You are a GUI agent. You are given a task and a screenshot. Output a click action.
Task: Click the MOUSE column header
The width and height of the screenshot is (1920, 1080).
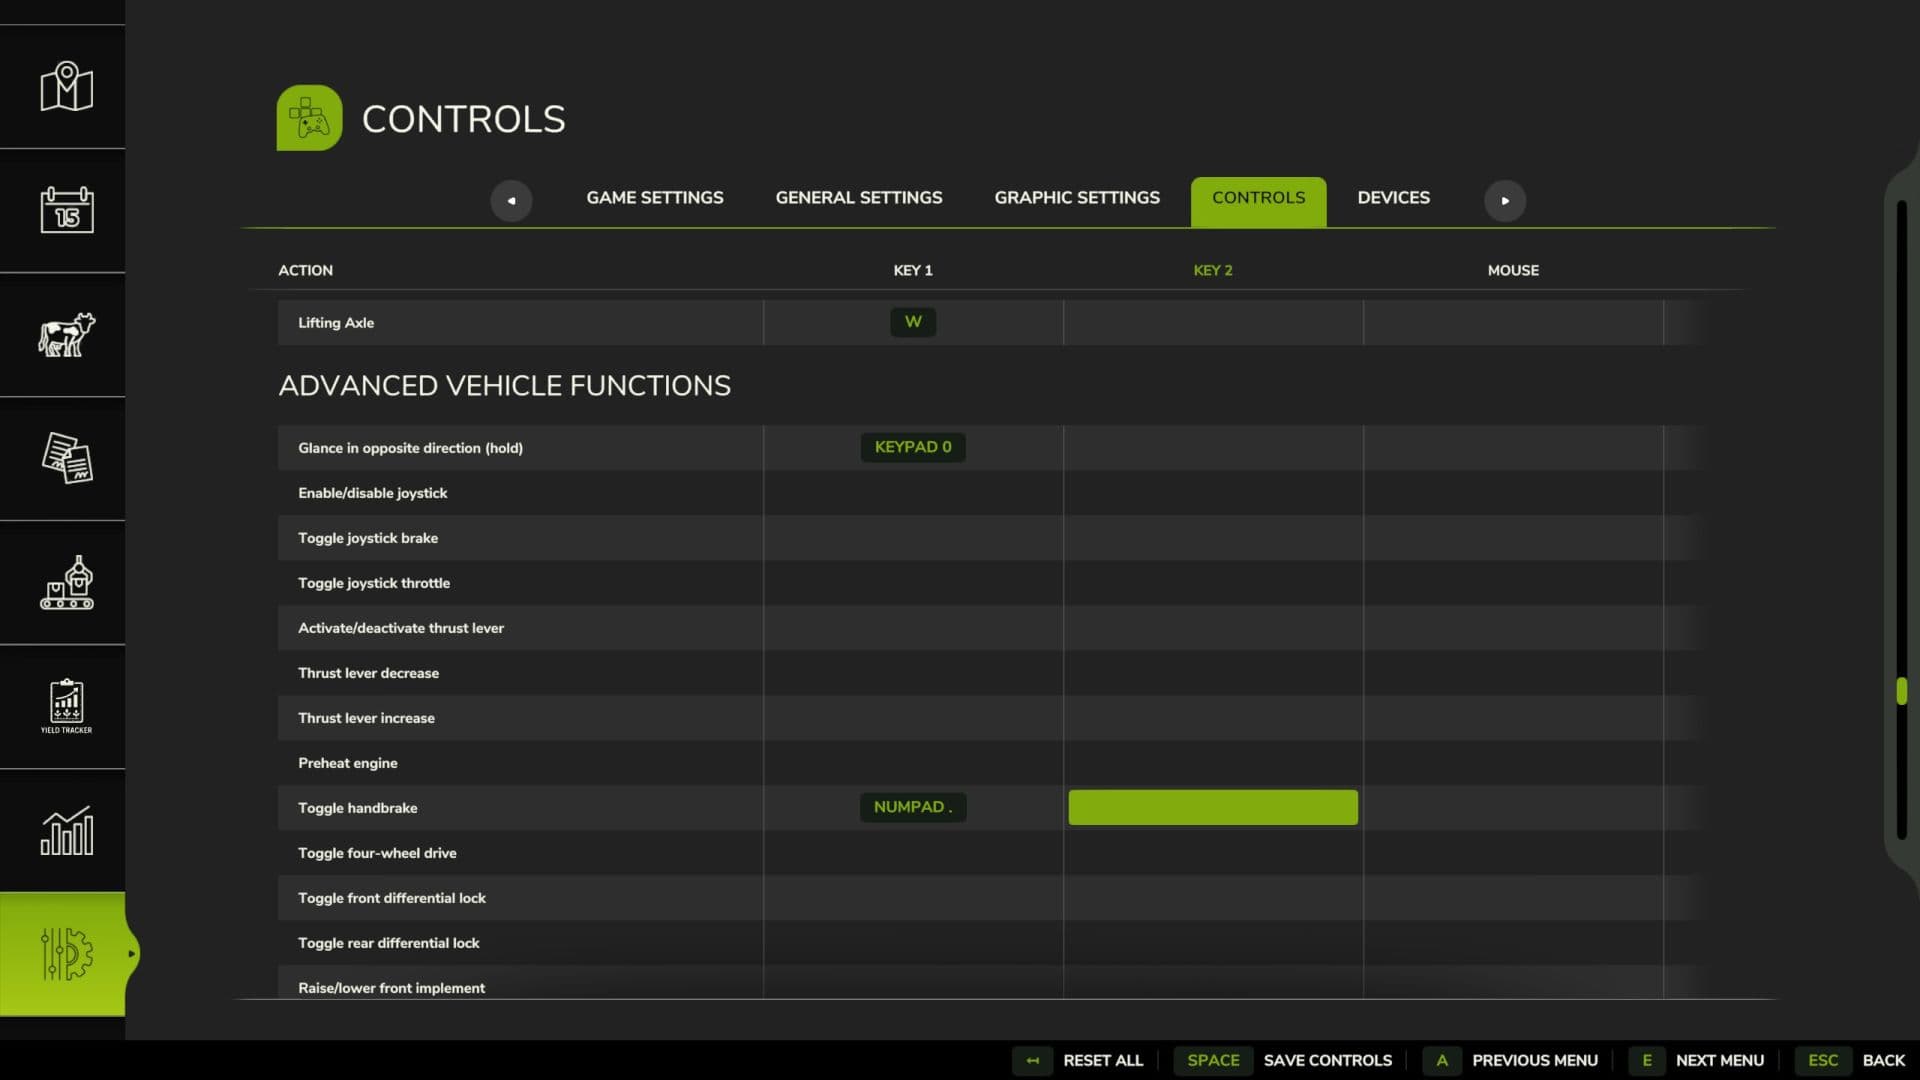point(1513,270)
